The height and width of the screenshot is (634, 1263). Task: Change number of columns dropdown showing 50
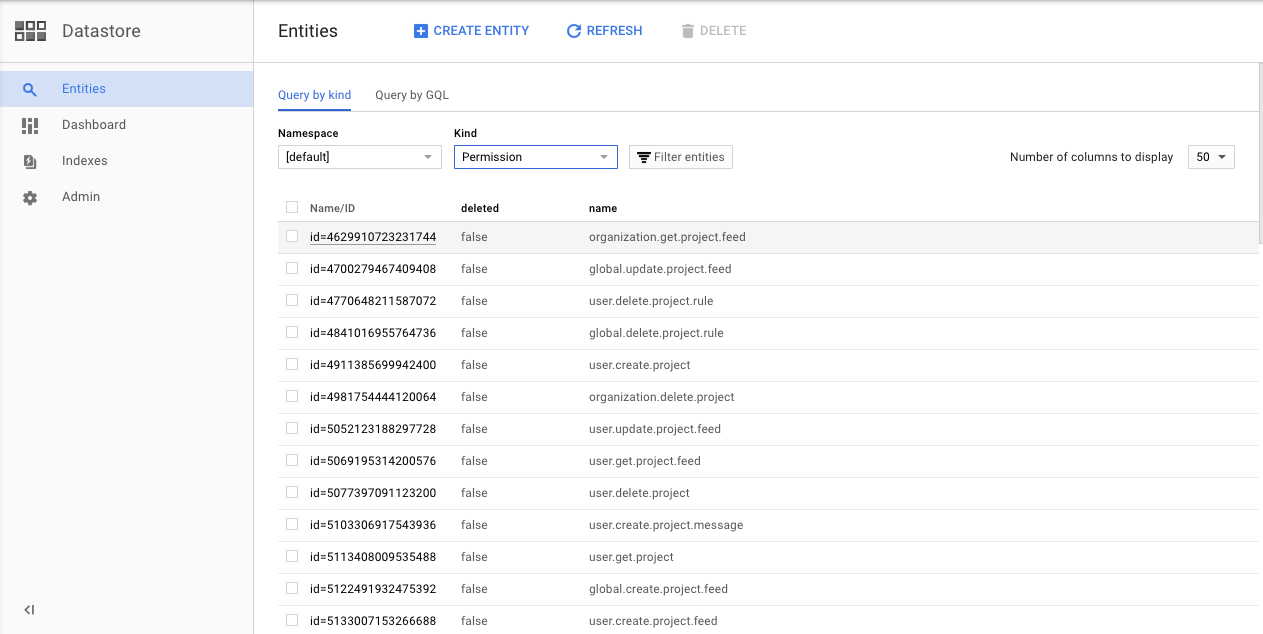pyautogui.click(x=1211, y=157)
